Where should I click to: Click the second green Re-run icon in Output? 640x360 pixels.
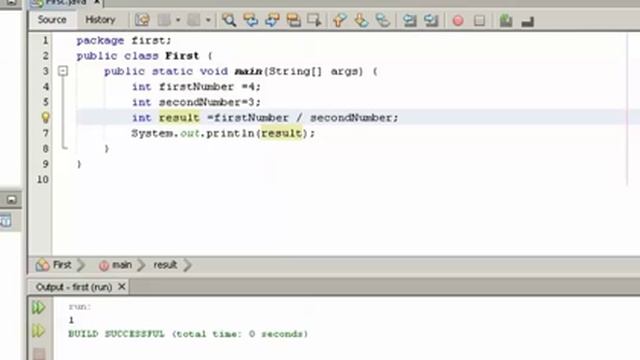pos(38,330)
